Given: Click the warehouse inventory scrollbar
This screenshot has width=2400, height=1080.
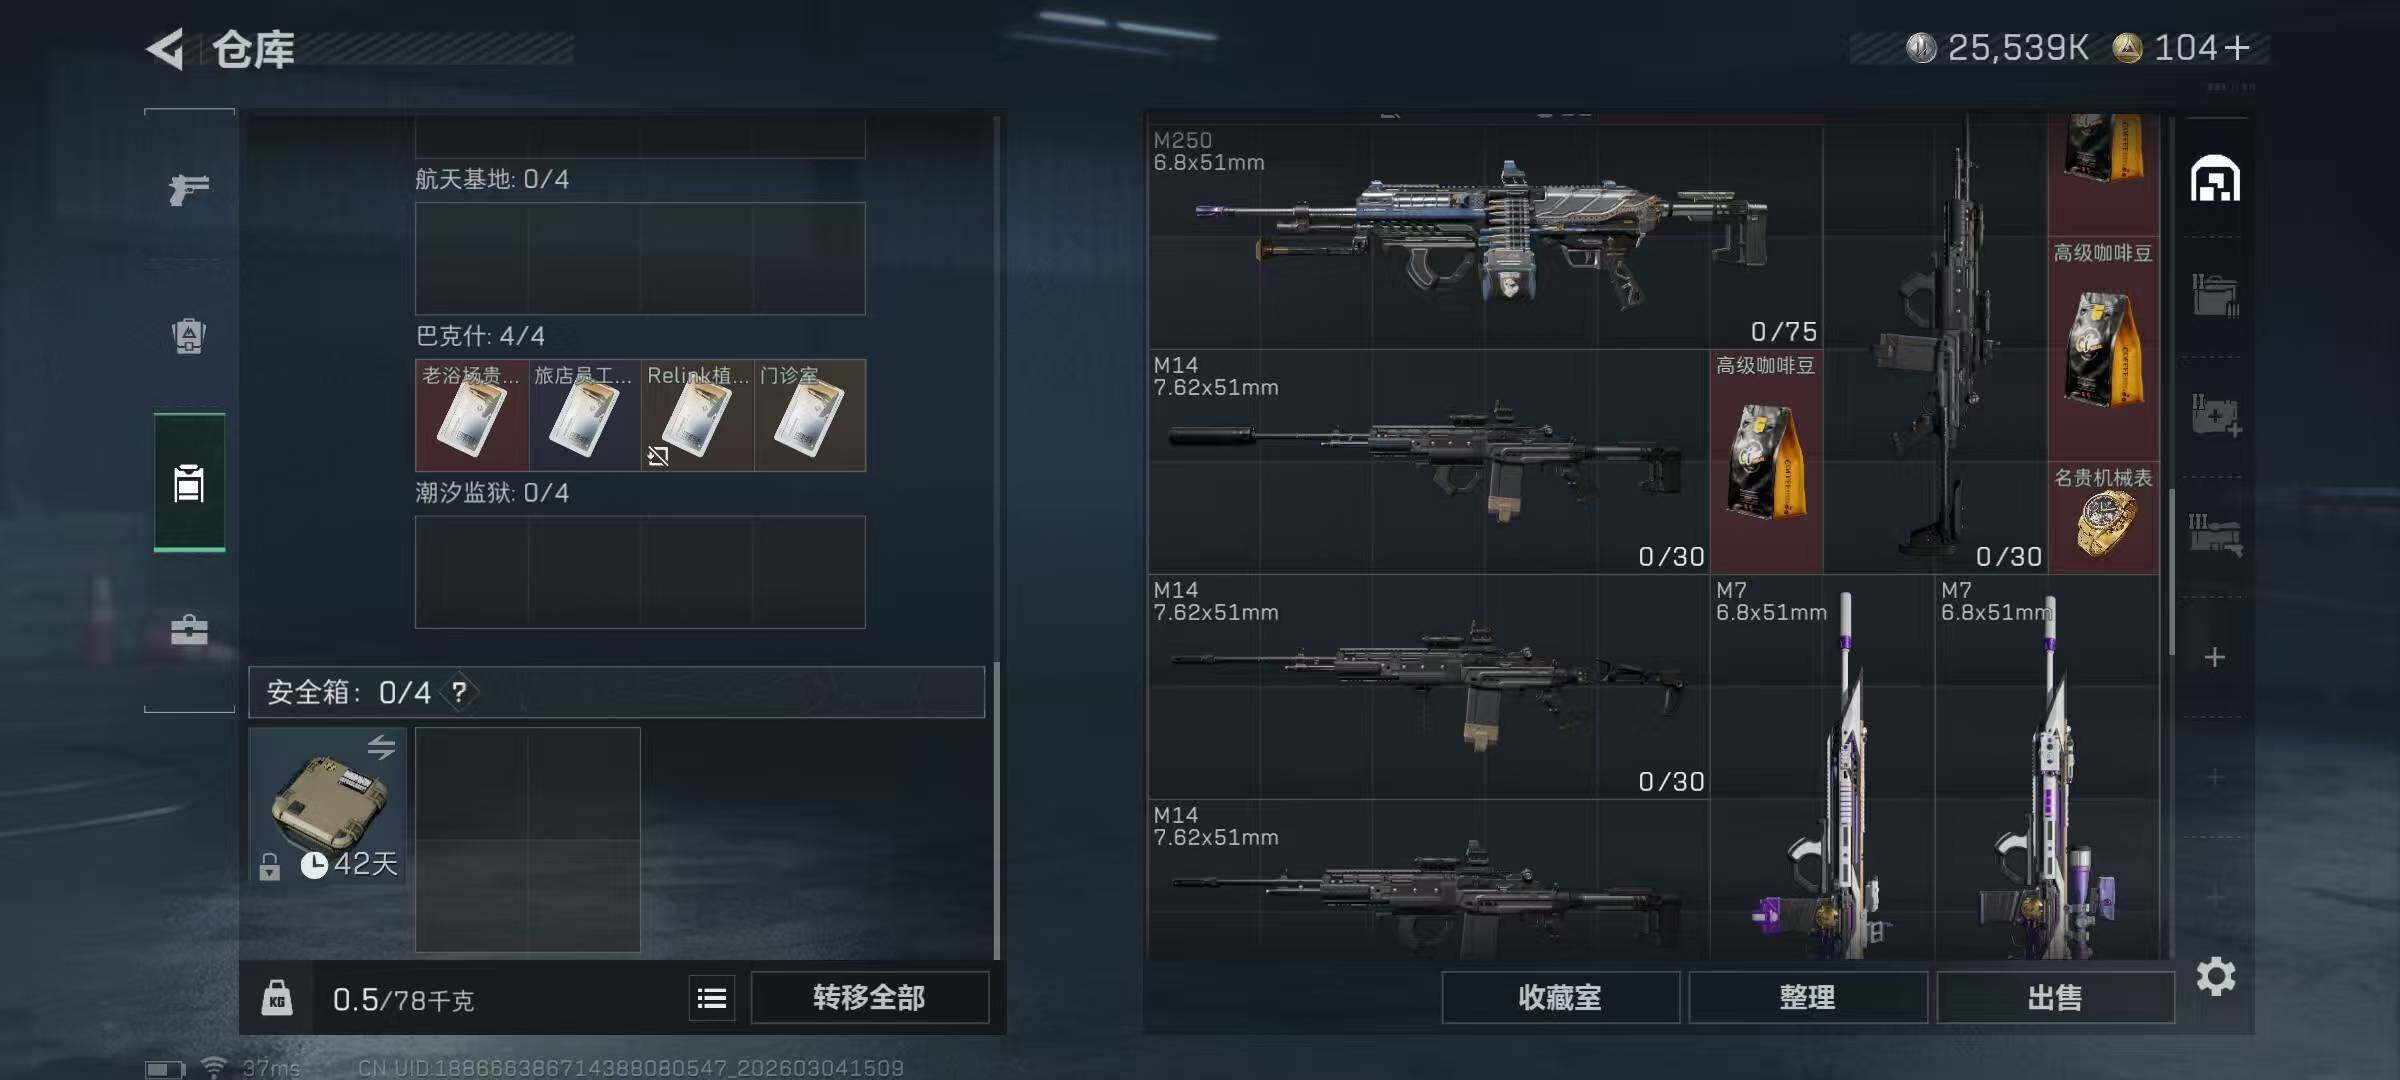Looking at the screenshot, I should [2171, 572].
